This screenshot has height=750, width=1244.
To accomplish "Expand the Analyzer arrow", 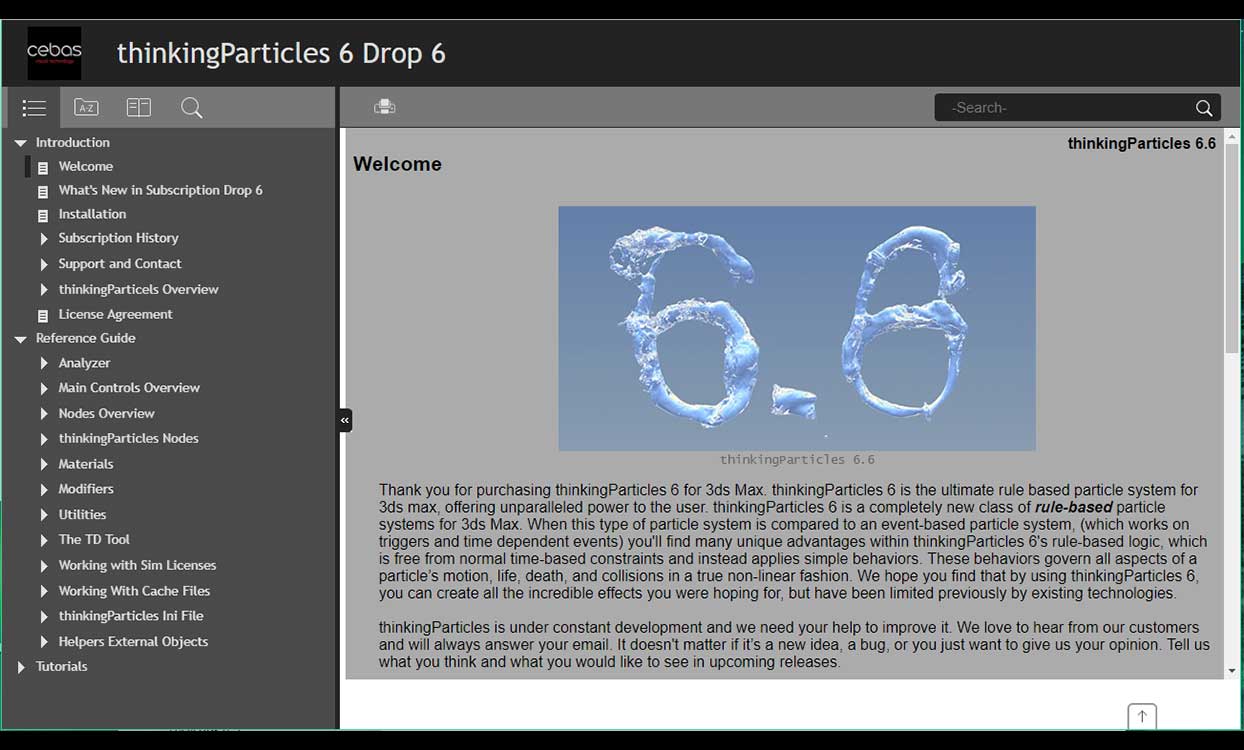I will (x=44, y=364).
